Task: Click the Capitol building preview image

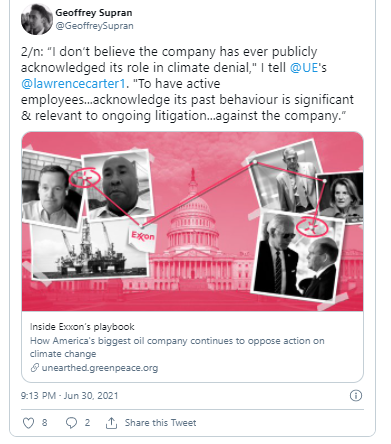Action: pos(192,221)
